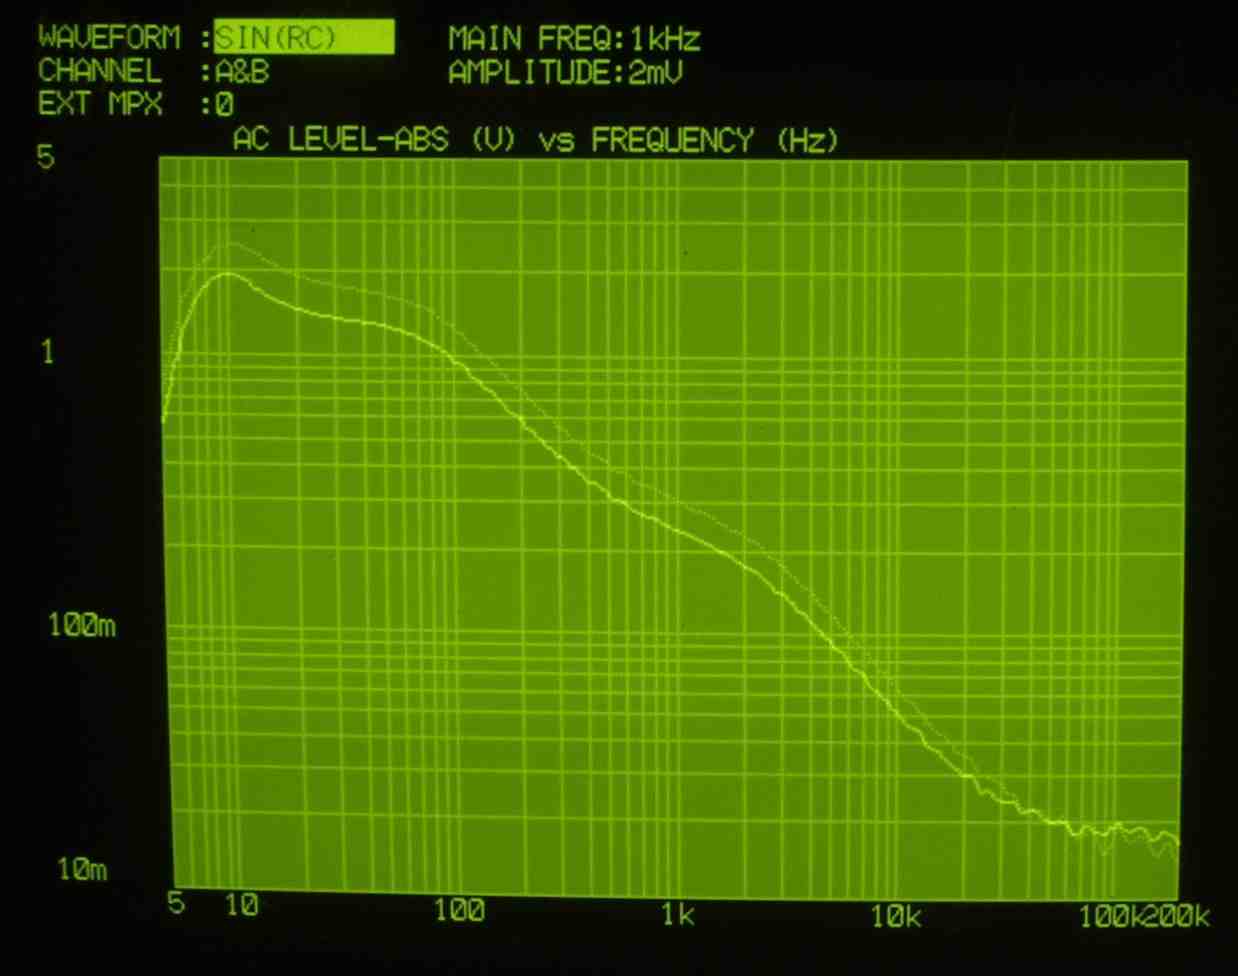Click the 200k label on frequency axis

click(x=1178, y=917)
